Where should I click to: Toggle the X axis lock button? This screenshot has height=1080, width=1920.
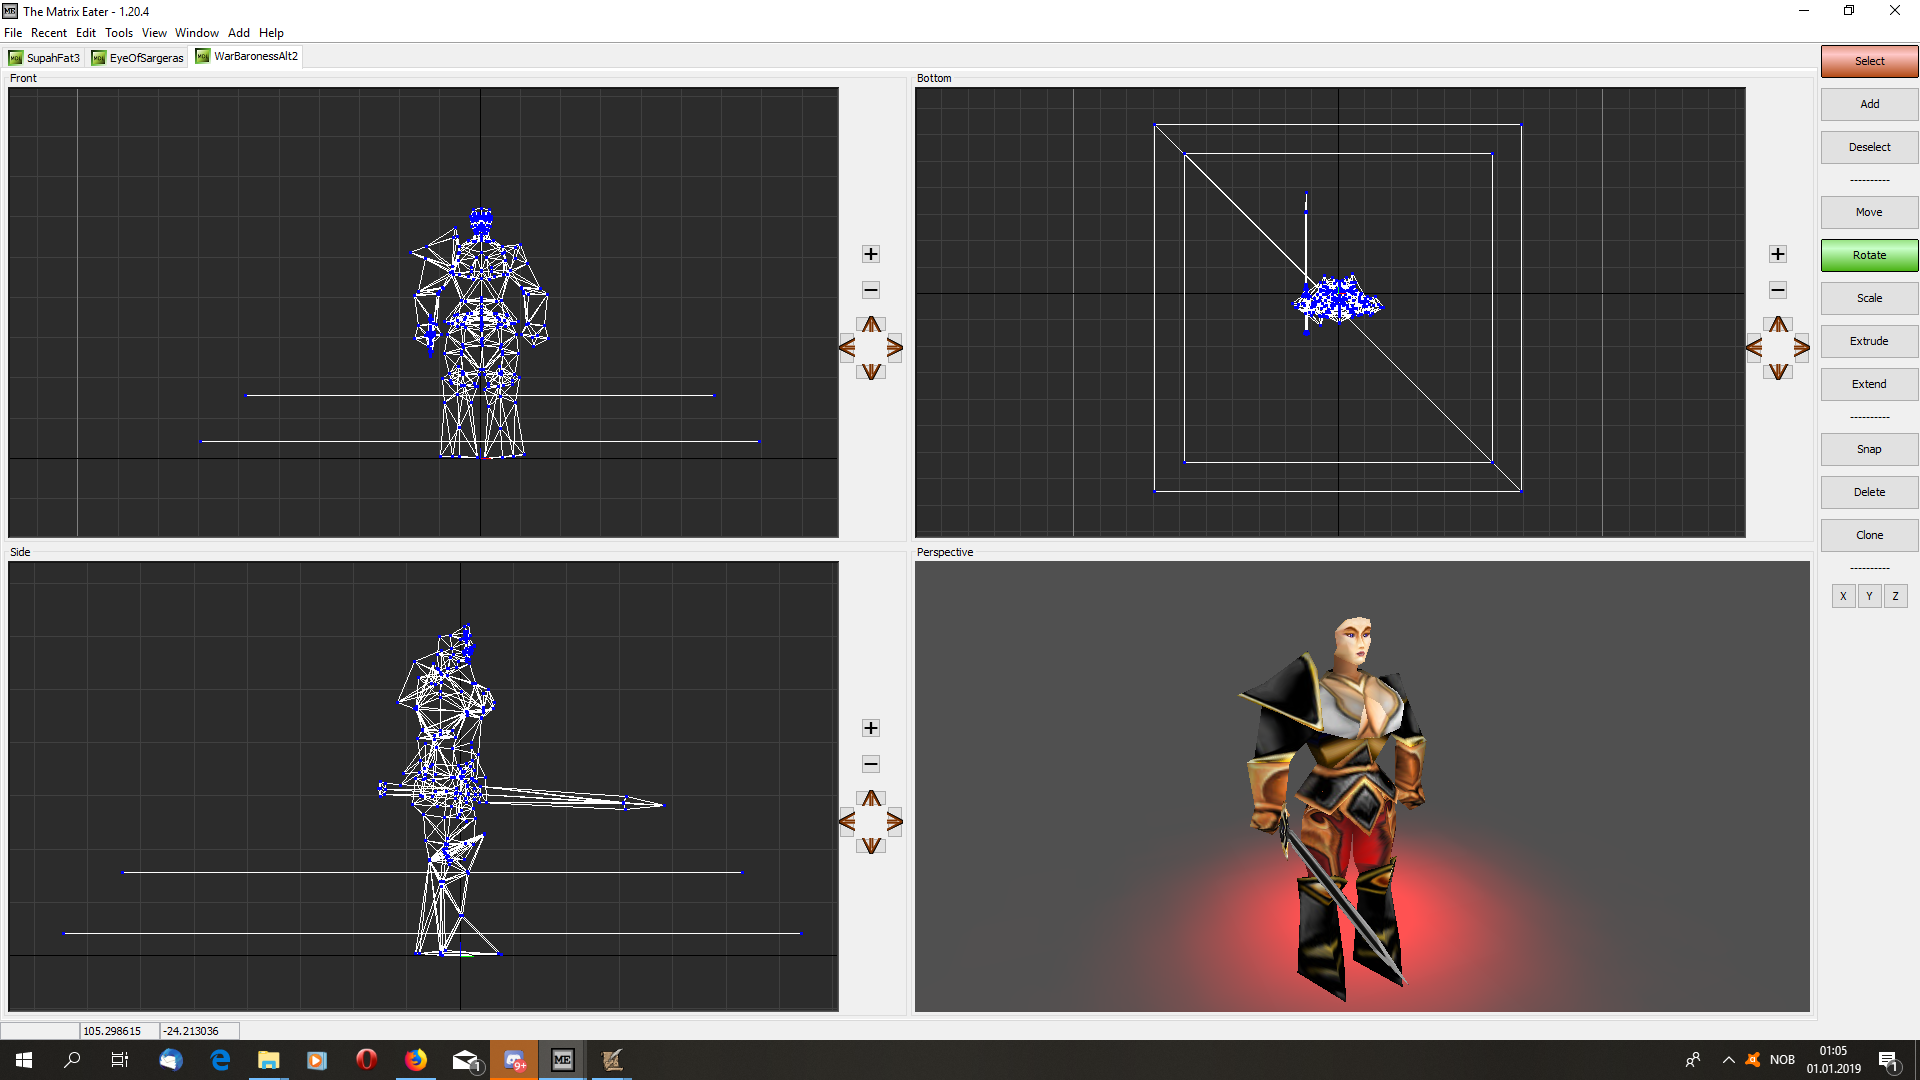click(x=1843, y=596)
